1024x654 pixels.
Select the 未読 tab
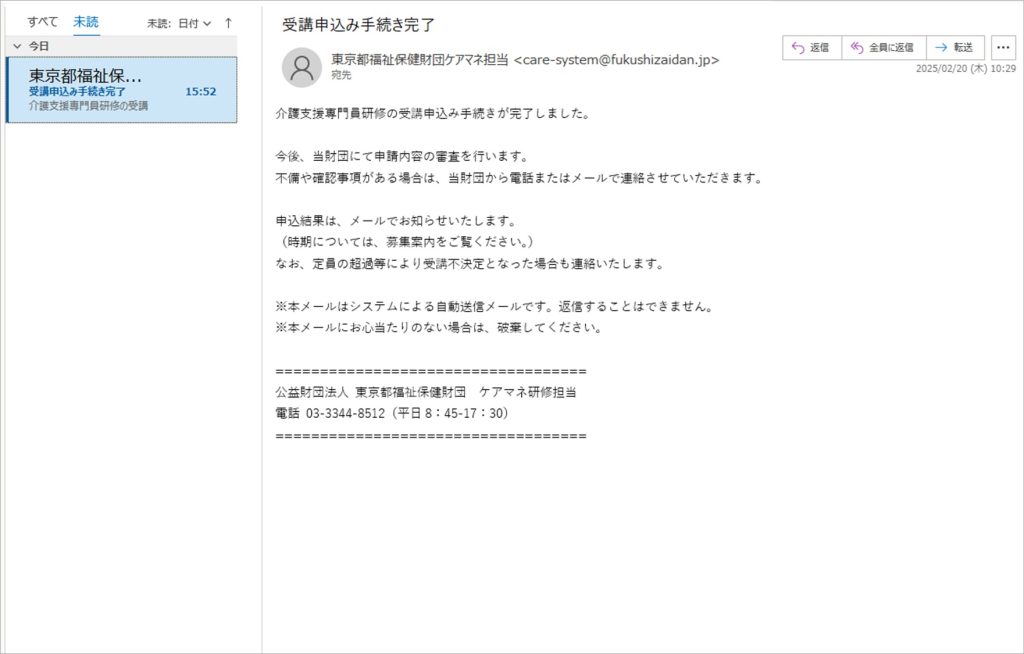coord(86,21)
